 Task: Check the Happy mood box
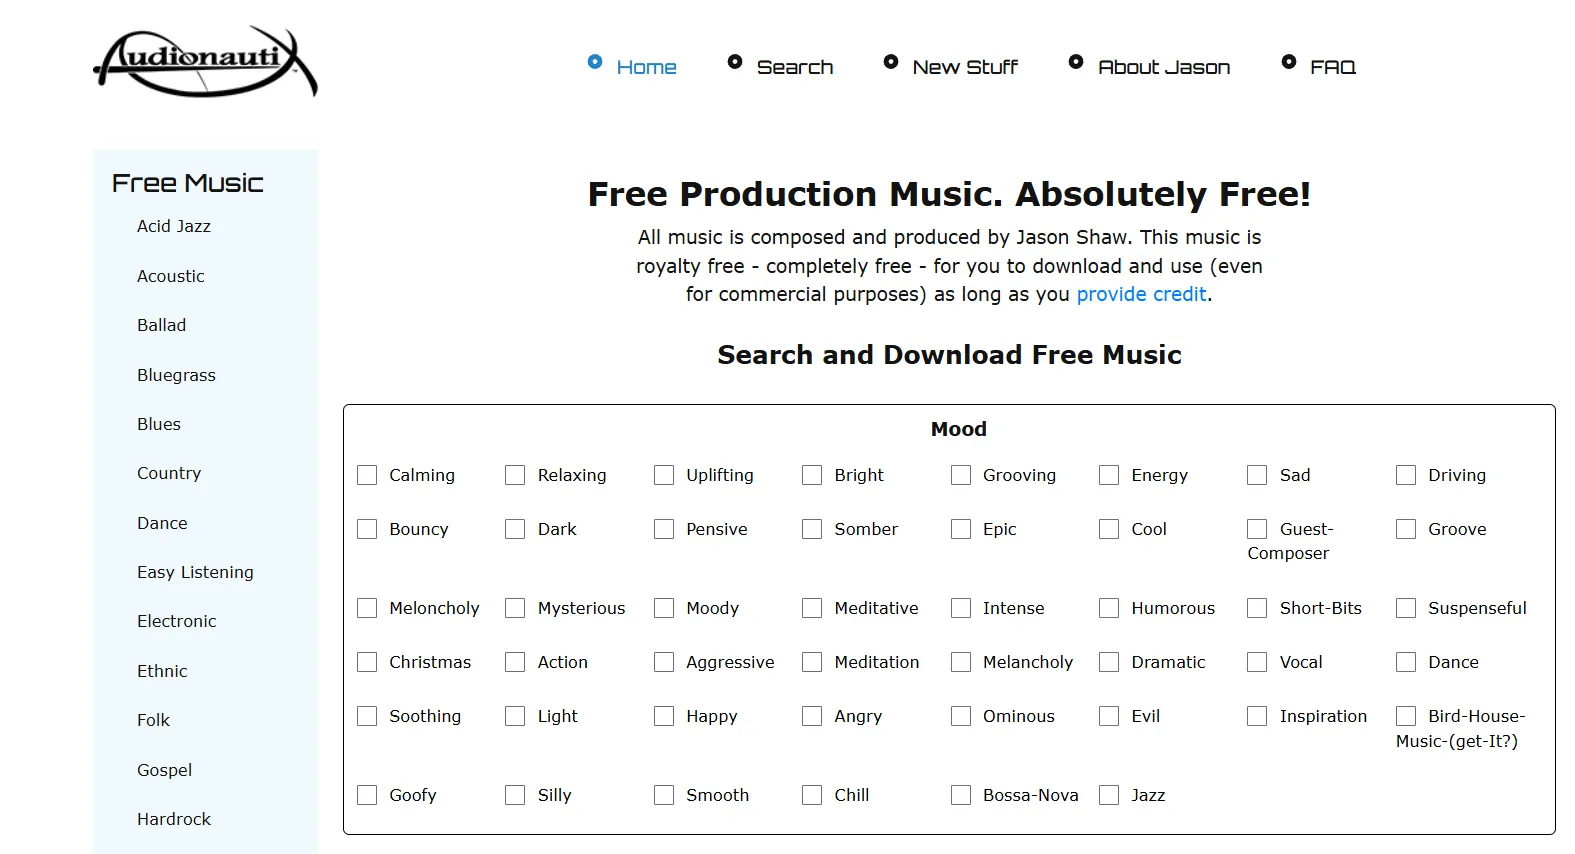coord(663,716)
